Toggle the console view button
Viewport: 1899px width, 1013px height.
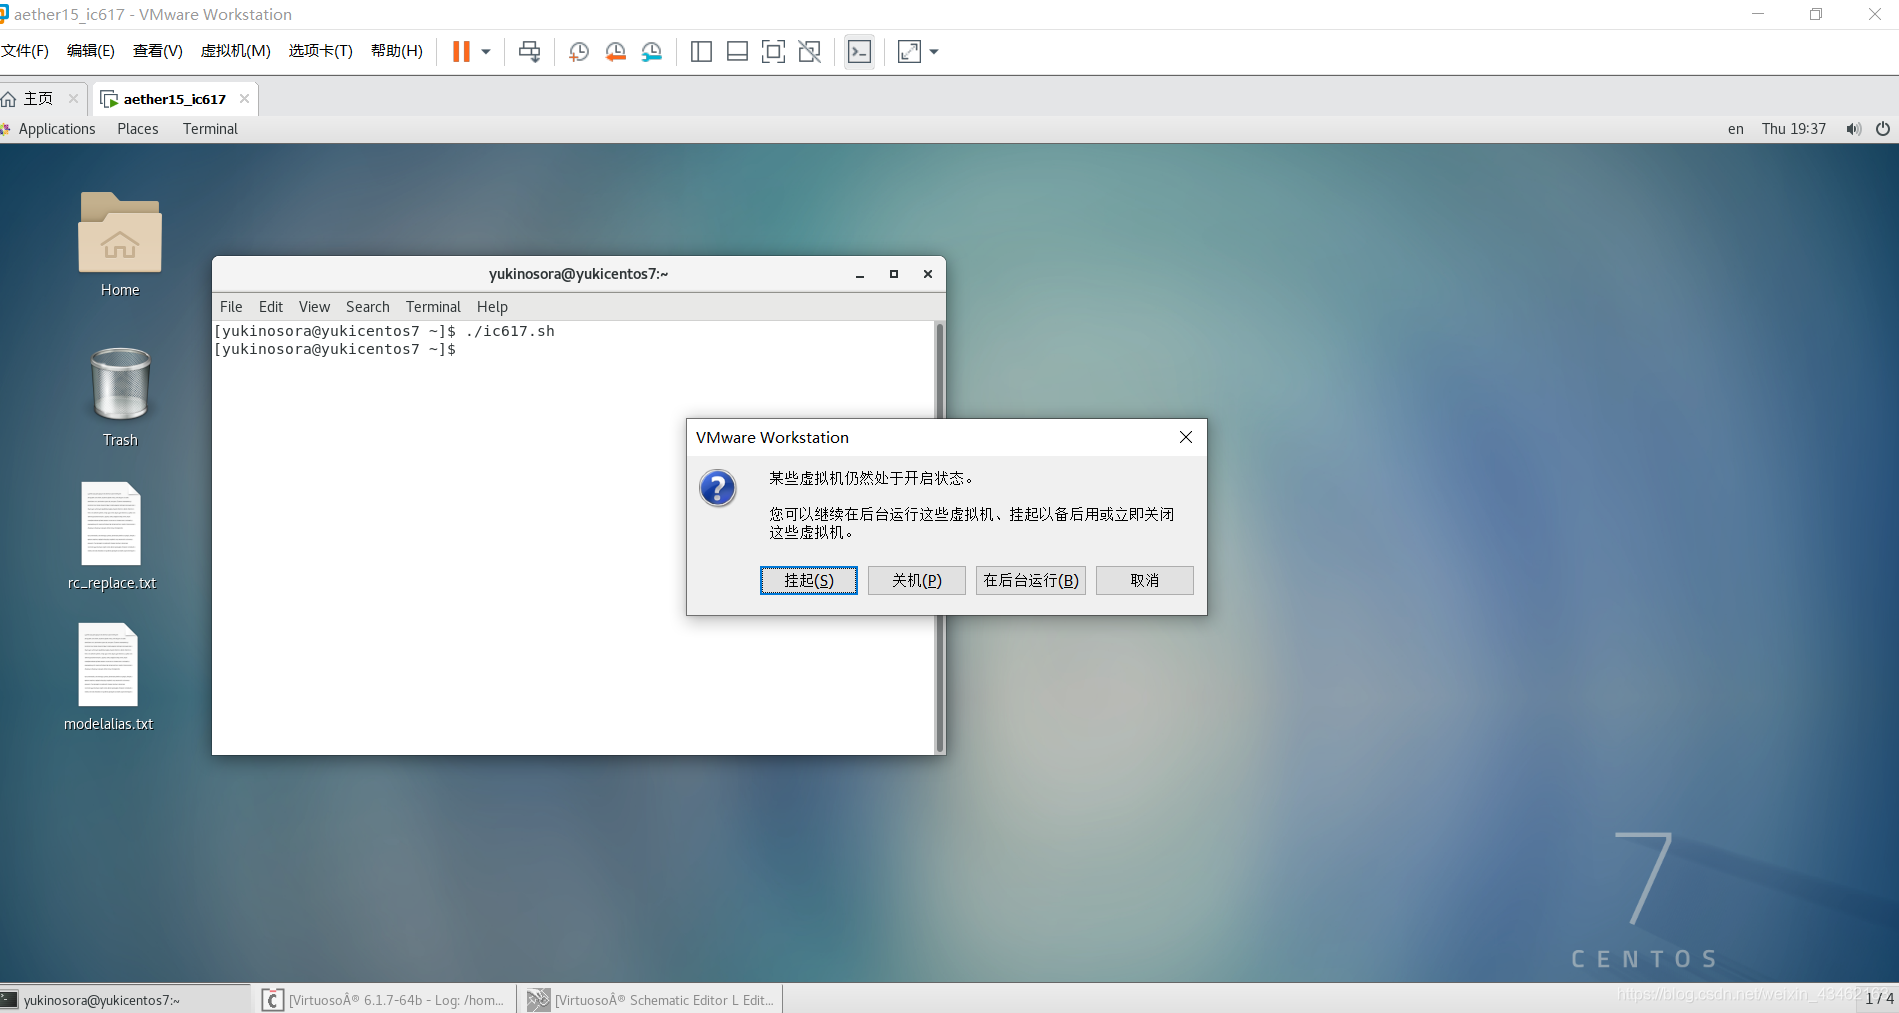[x=859, y=51]
